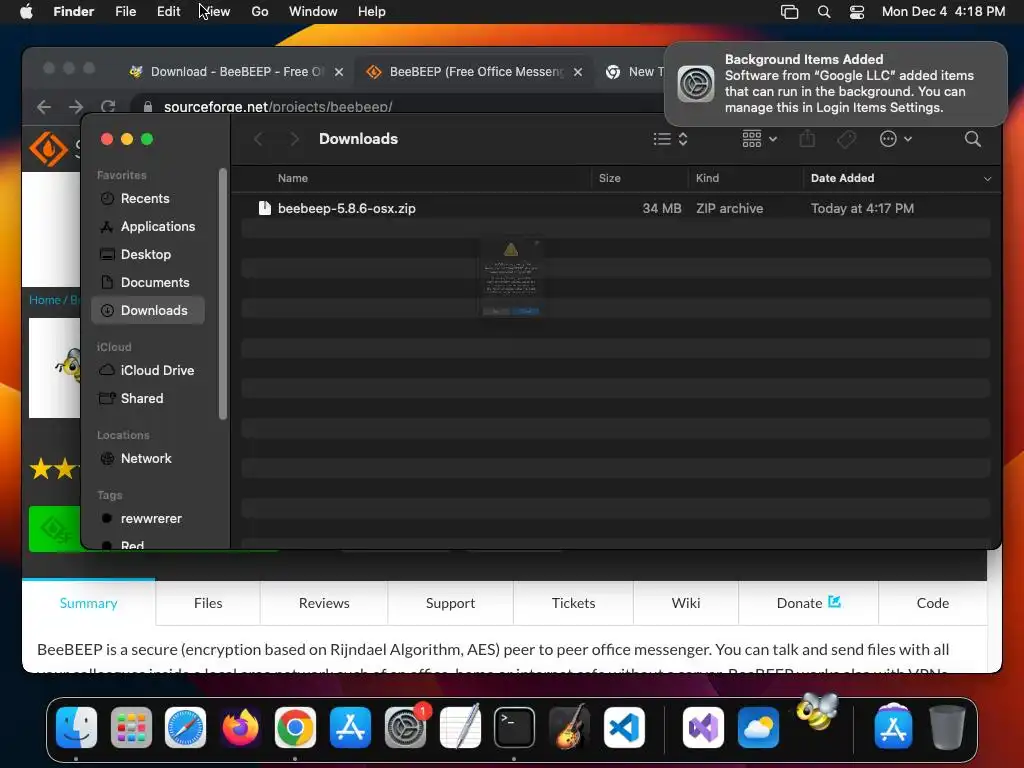Open Launchpad in the Dock
1024x768 pixels.
point(131,727)
